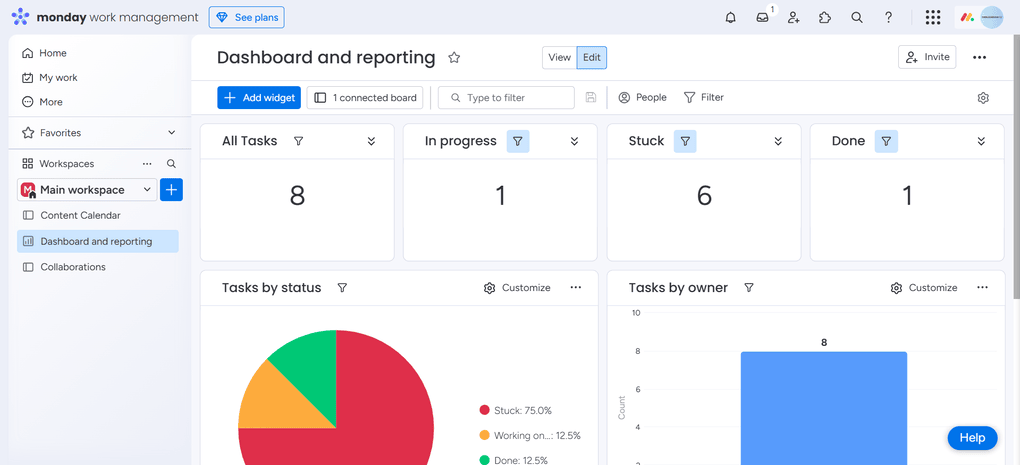This screenshot has height=465, width=1020.
Task: Click the Stuck widget filter icon
Action: click(x=685, y=141)
